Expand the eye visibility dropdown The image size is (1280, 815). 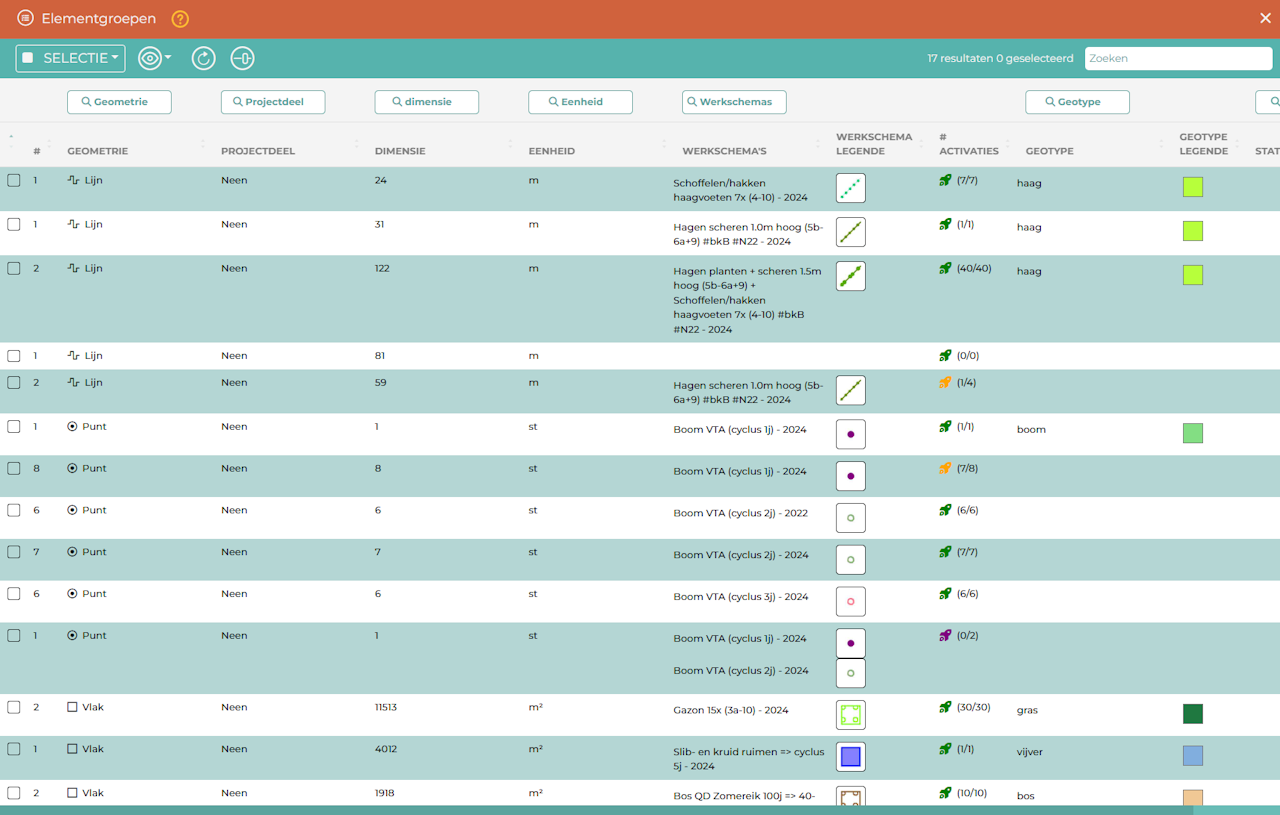[154, 58]
